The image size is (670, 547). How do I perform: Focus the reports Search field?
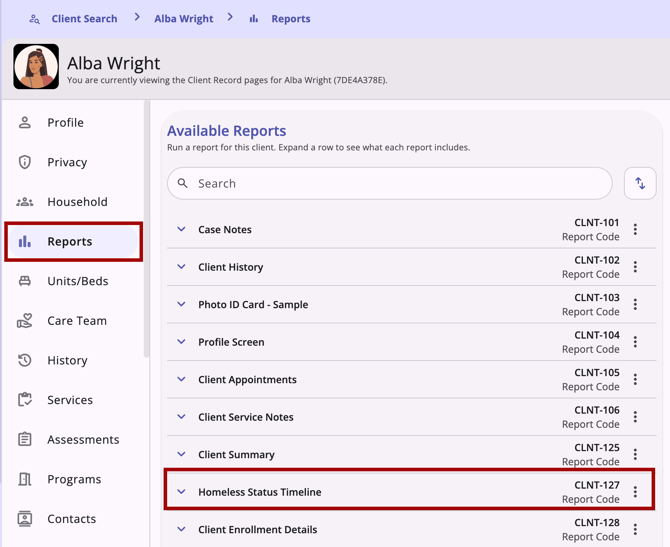(x=390, y=183)
